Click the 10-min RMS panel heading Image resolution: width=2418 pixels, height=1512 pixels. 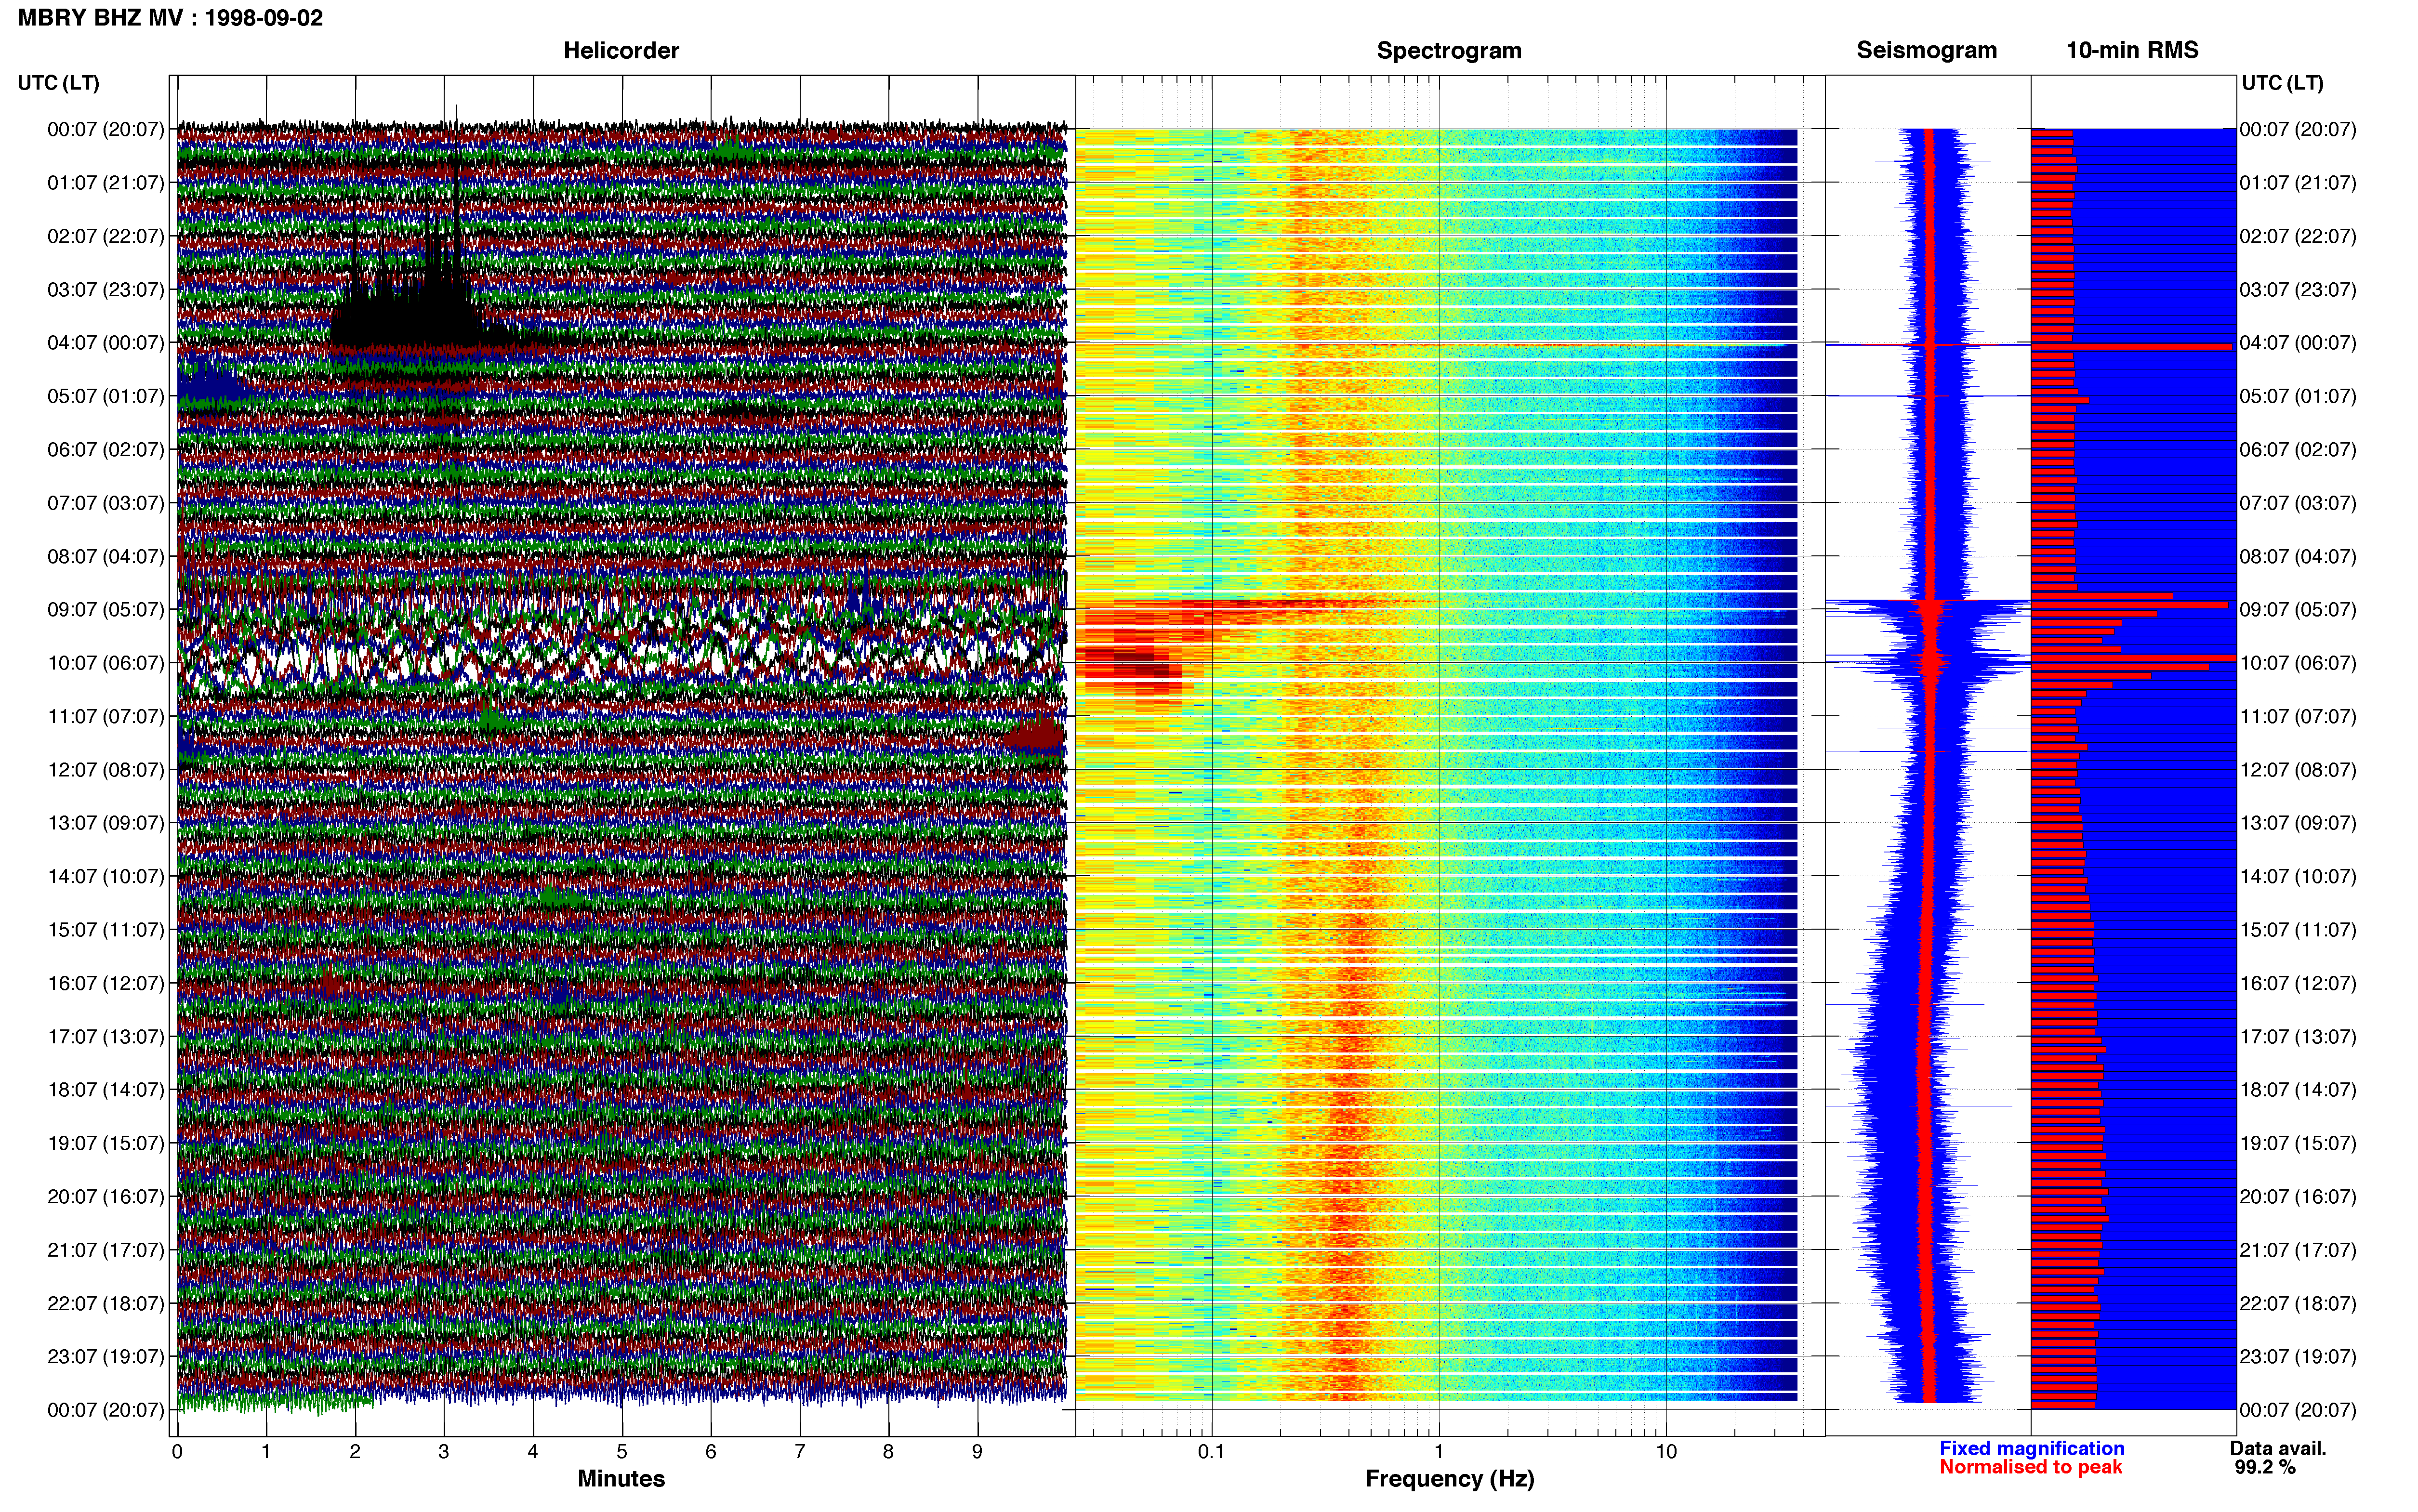pos(2132,50)
